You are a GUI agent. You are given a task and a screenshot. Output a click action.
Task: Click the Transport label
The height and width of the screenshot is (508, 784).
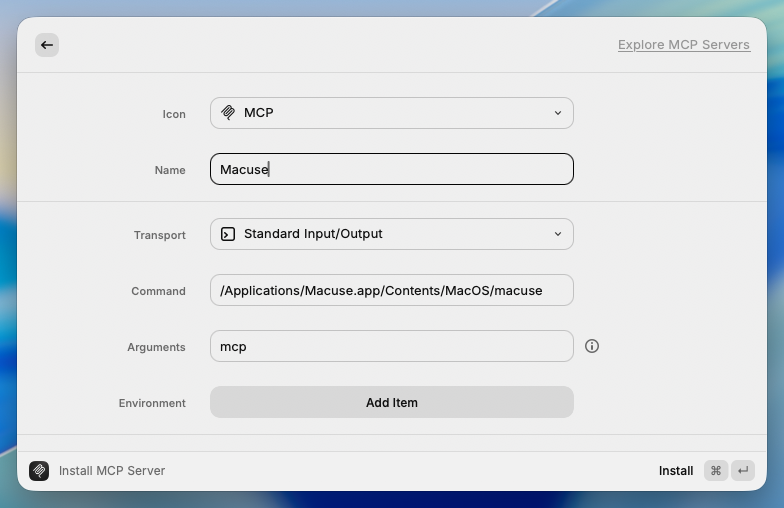[x=160, y=235]
